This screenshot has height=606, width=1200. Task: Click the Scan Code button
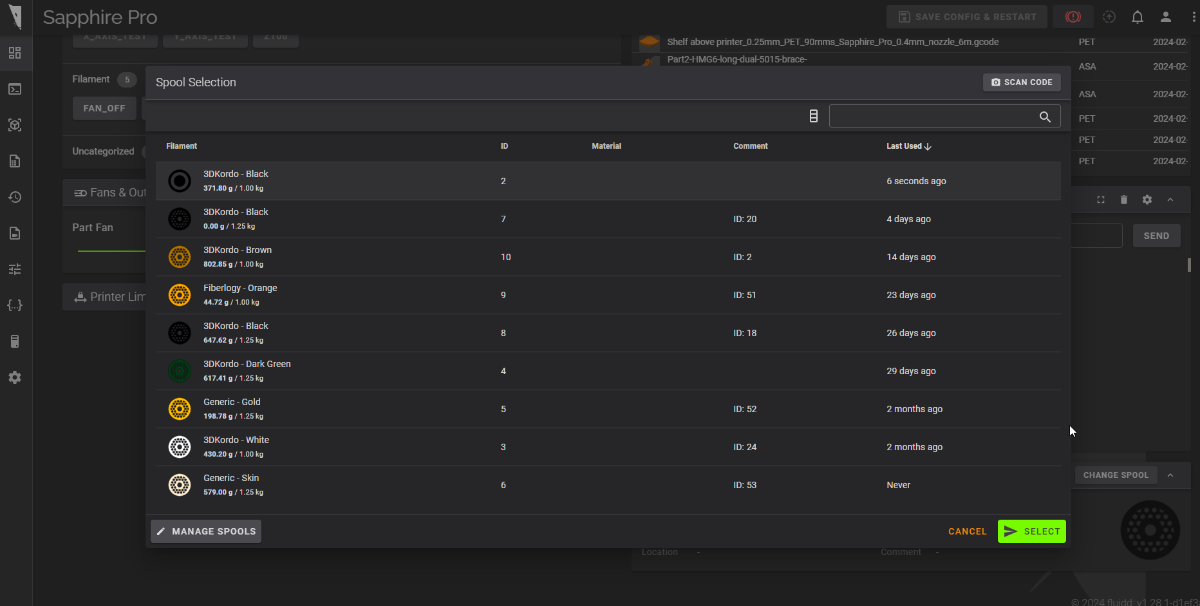(1021, 82)
